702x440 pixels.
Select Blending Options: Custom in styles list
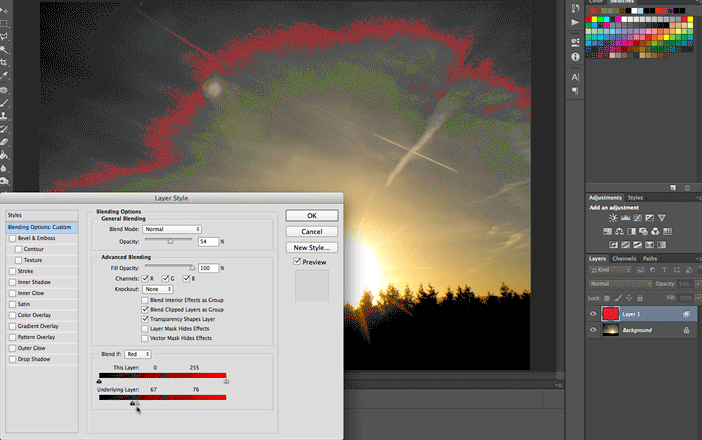pyautogui.click(x=42, y=227)
